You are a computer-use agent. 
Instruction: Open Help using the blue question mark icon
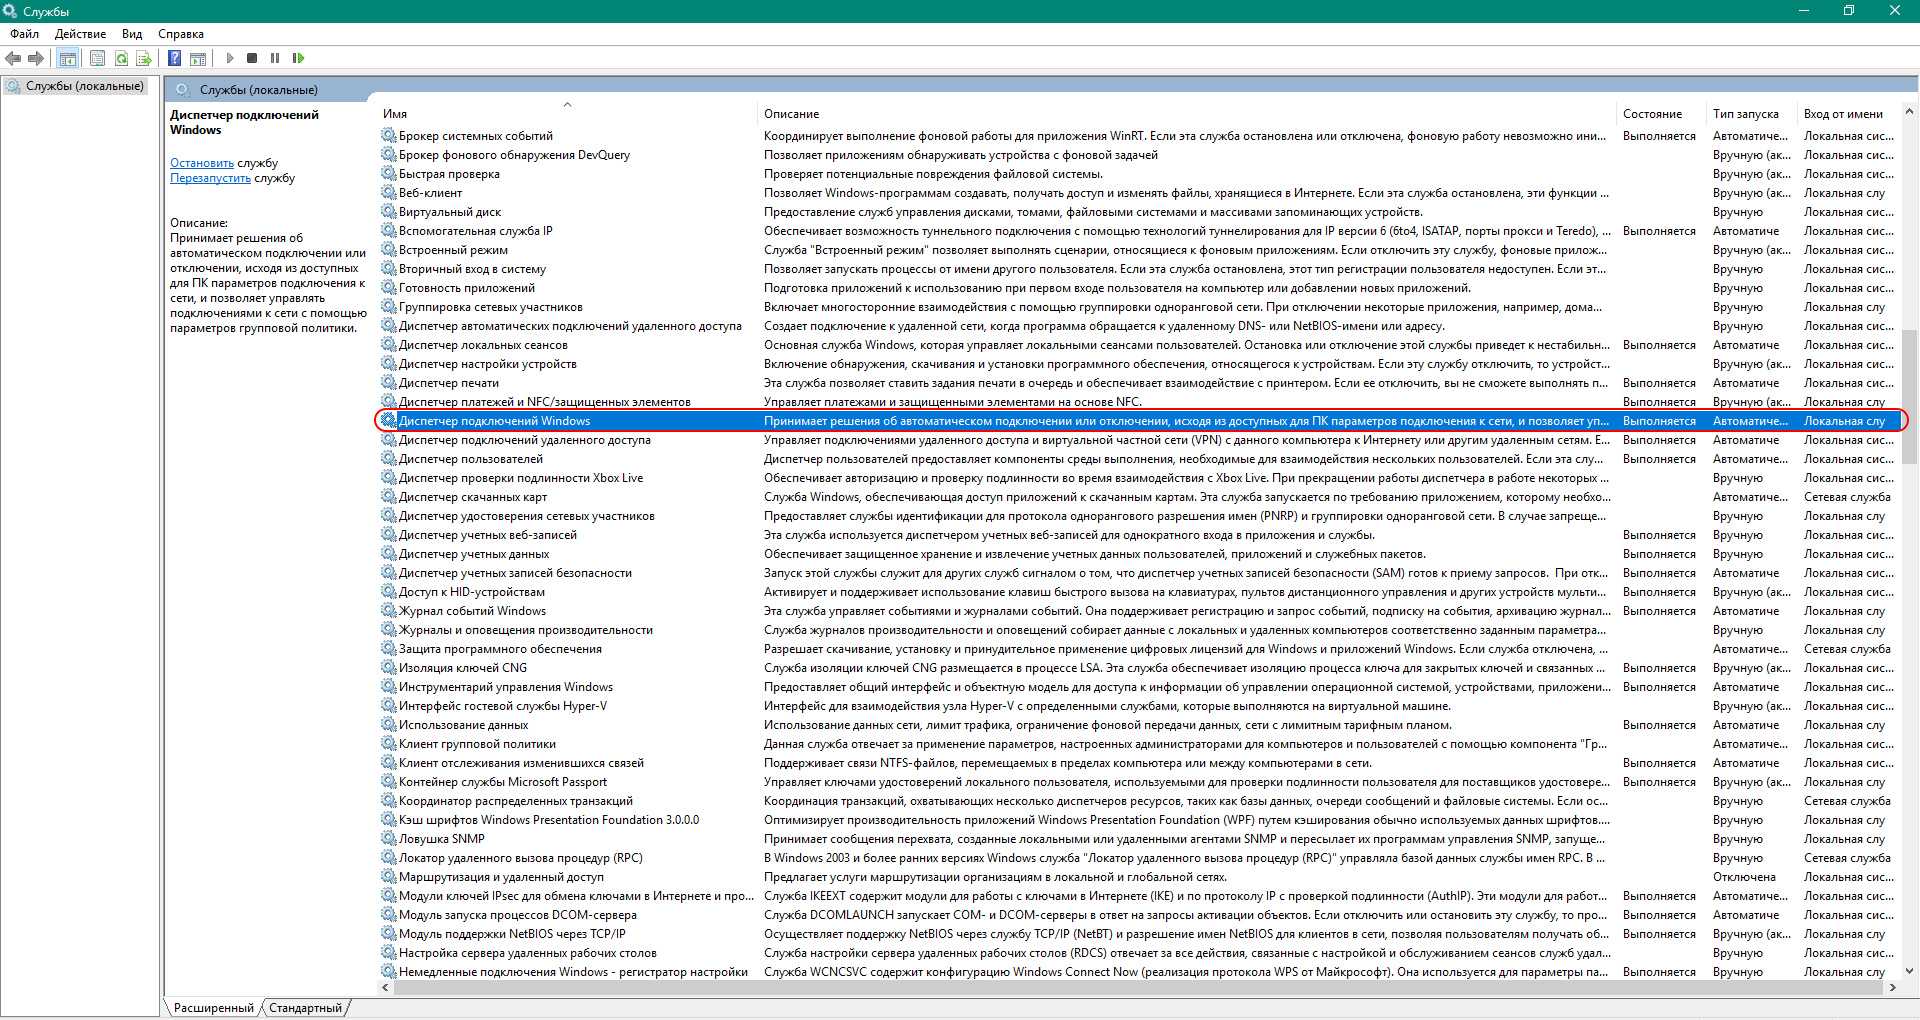pyautogui.click(x=174, y=58)
